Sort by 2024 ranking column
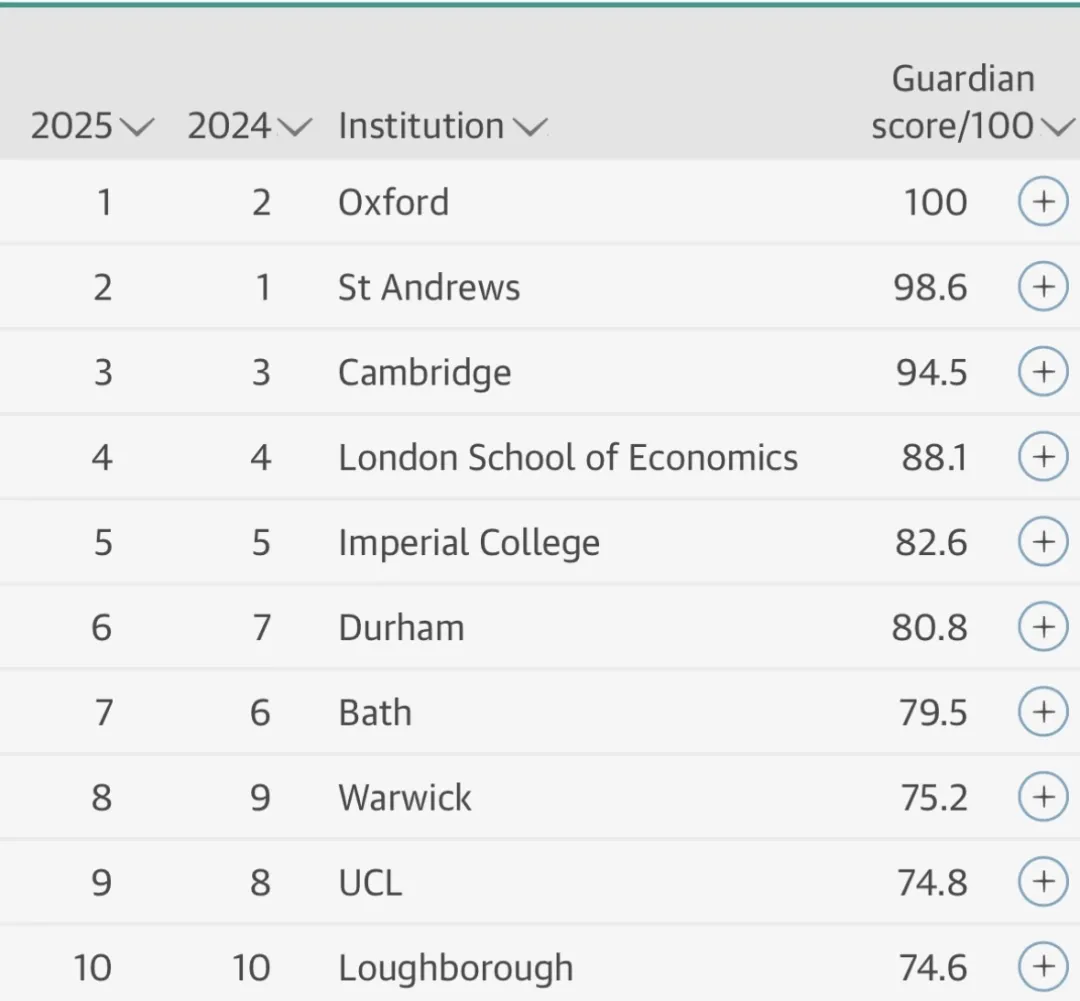Screen dimensions: 1080x1001 [249, 127]
